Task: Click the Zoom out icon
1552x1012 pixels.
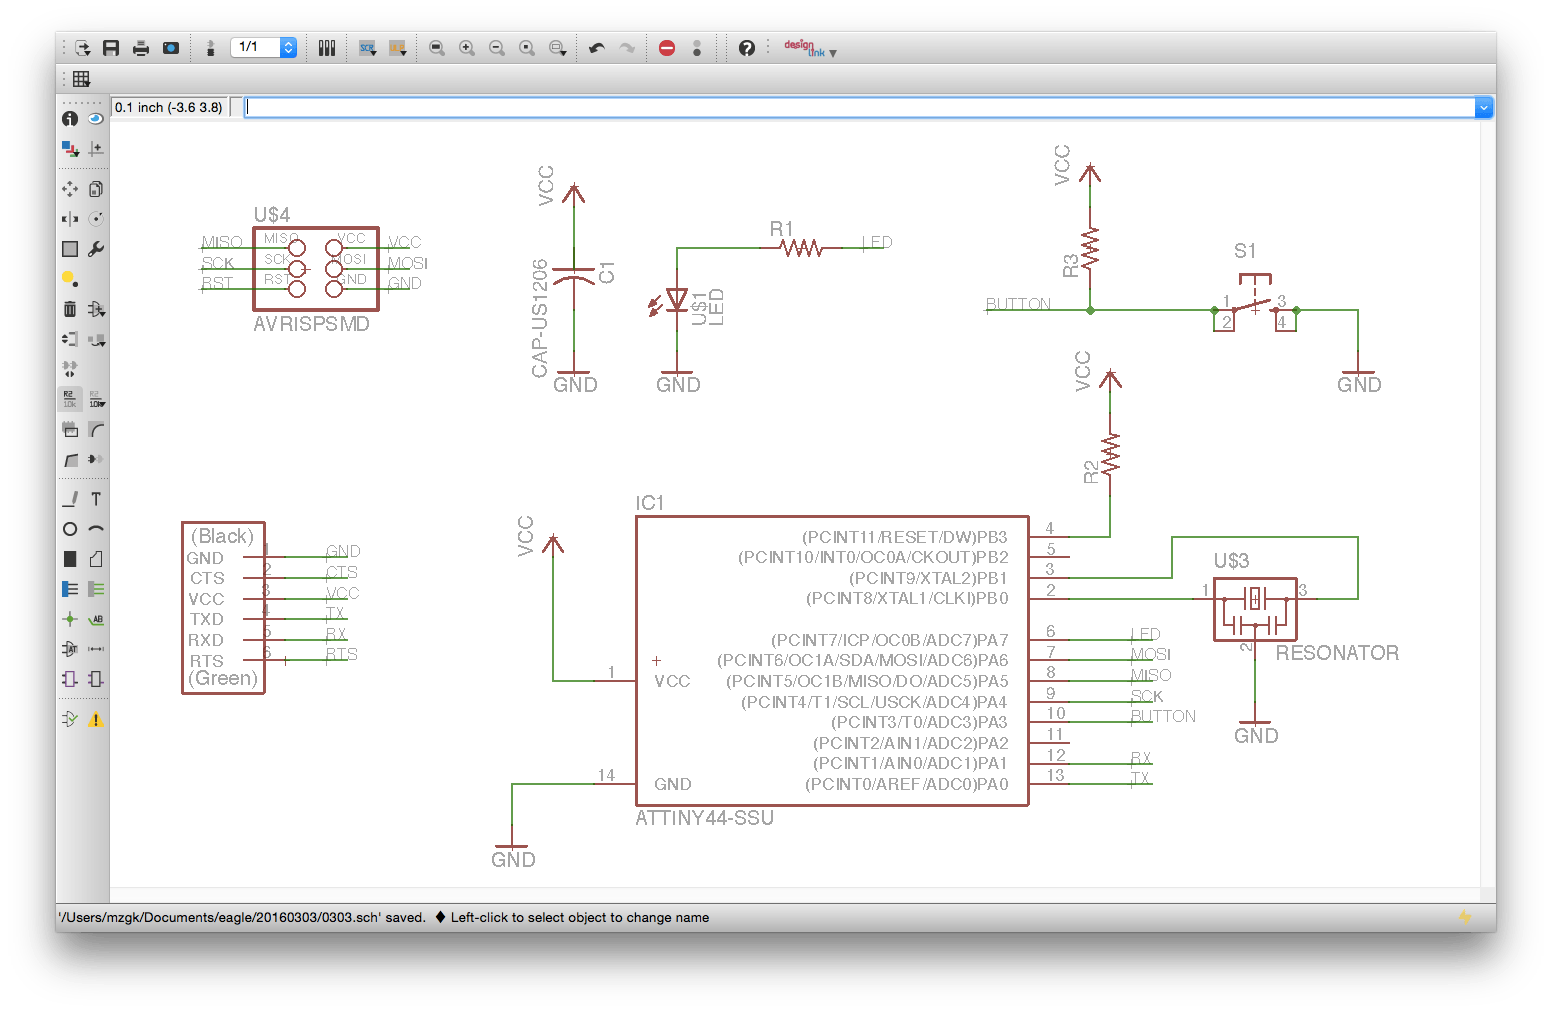Action: pyautogui.click(x=497, y=48)
